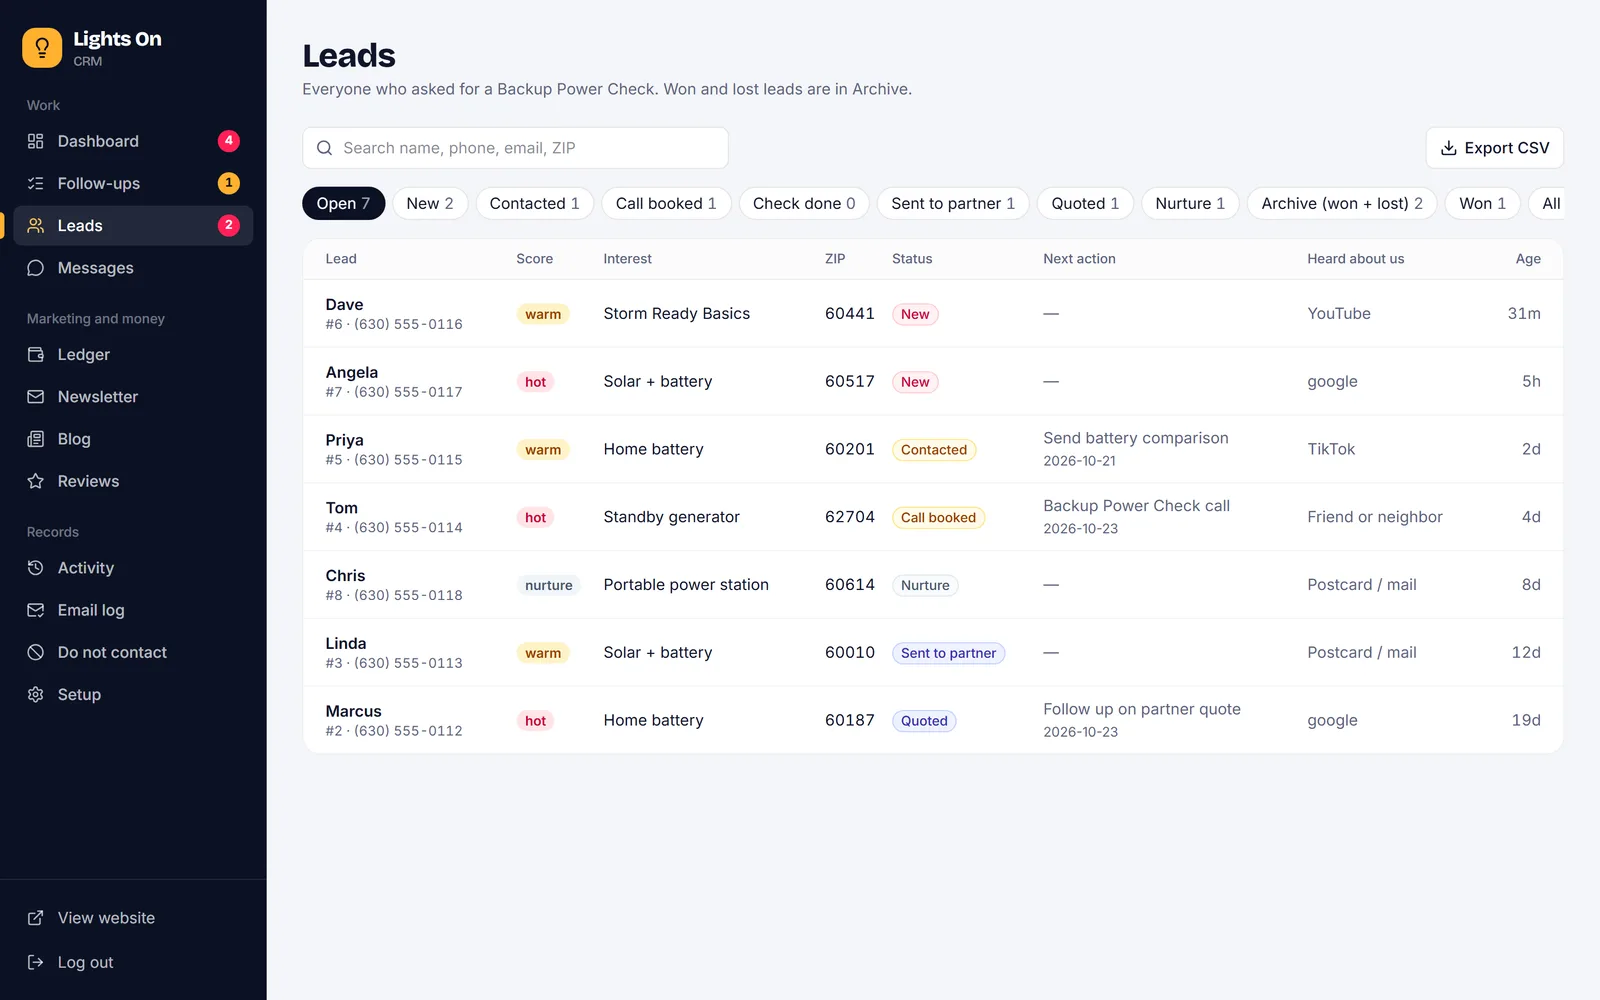Open Marcus's lead record
The height and width of the screenshot is (1000, 1600).
[x=933, y=720]
